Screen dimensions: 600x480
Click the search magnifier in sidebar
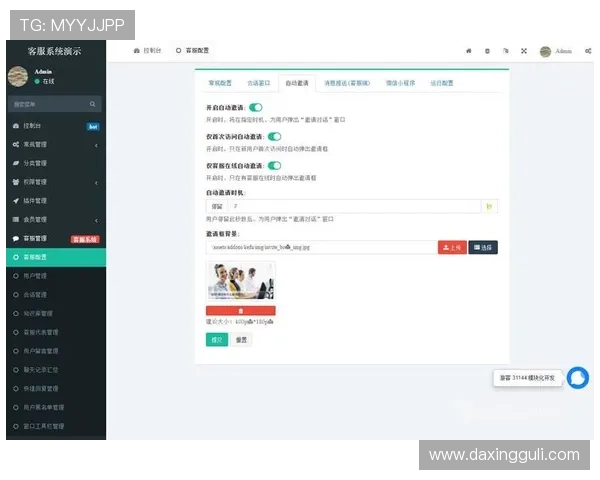[92, 104]
